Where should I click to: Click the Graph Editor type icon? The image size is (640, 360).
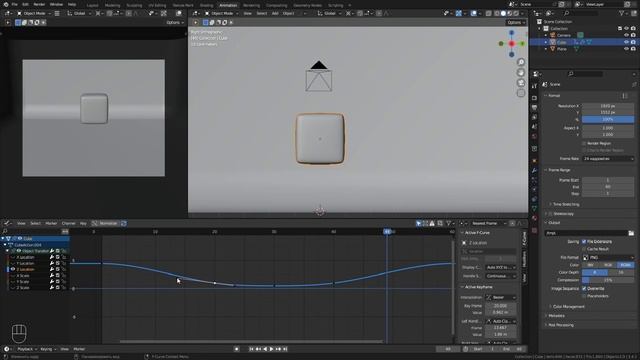click(7, 223)
